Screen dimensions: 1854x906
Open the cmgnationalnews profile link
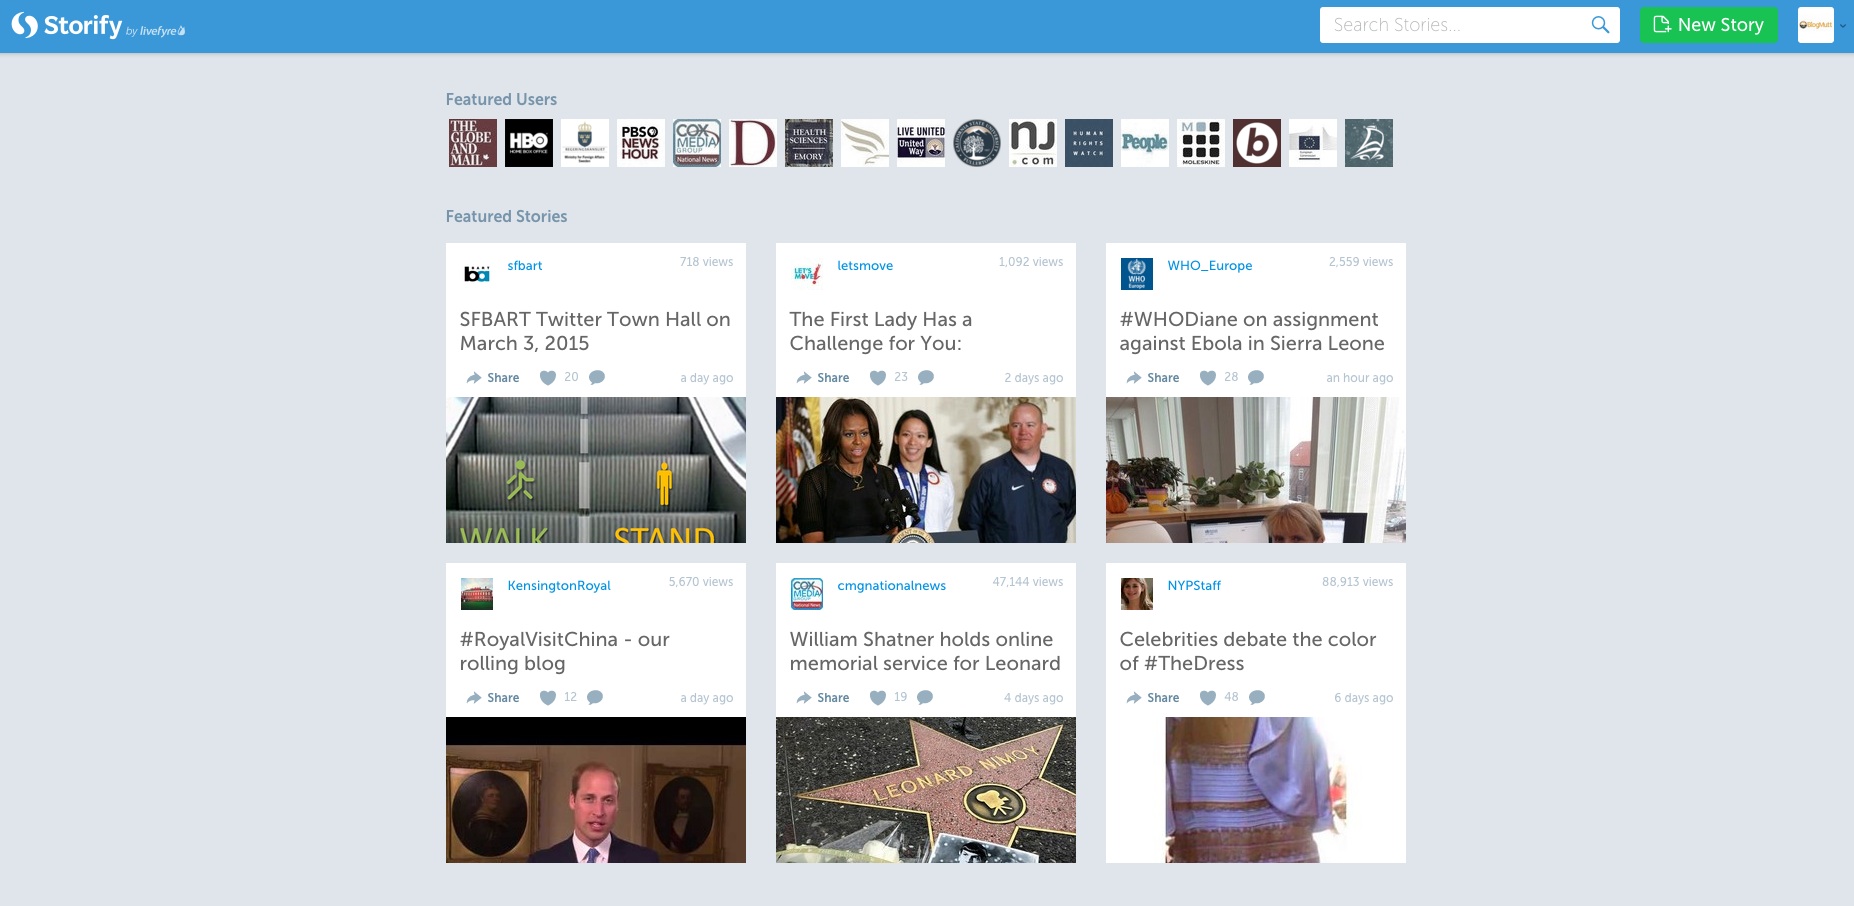[891, 586]
